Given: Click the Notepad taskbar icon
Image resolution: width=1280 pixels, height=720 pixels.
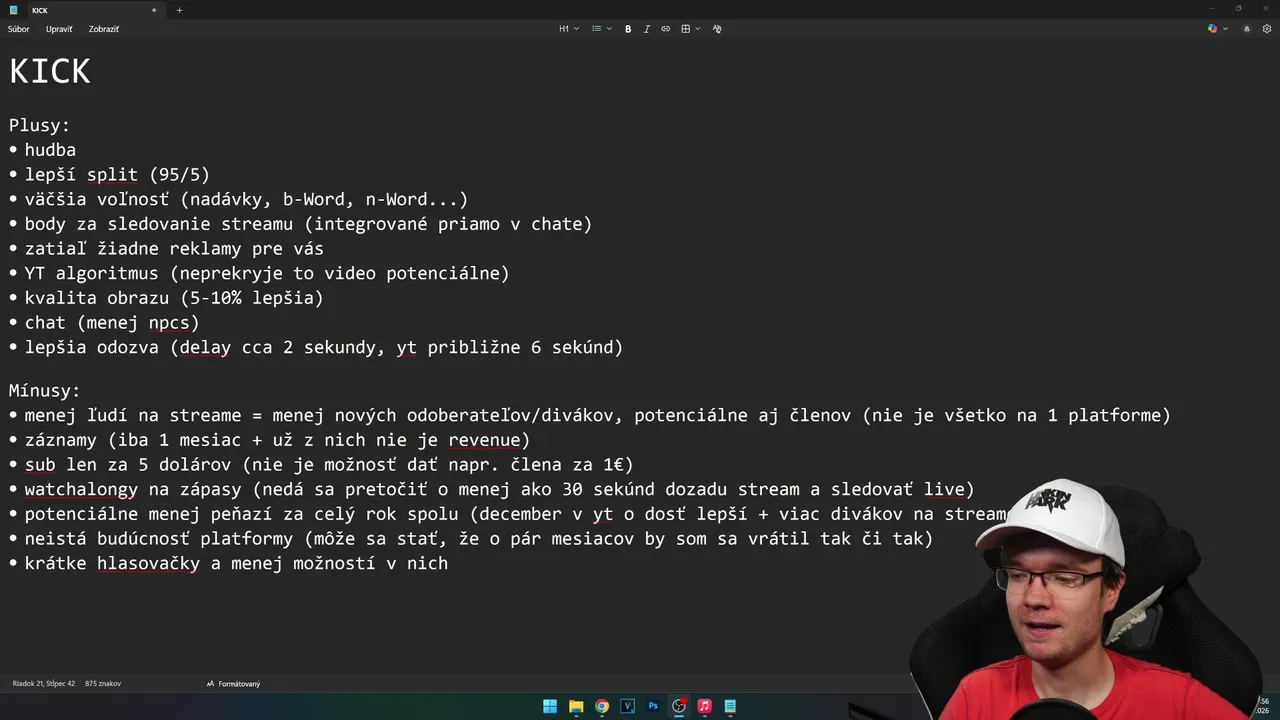Looking at the screenshot, I should pyautogui.click(x=730, y=706).
